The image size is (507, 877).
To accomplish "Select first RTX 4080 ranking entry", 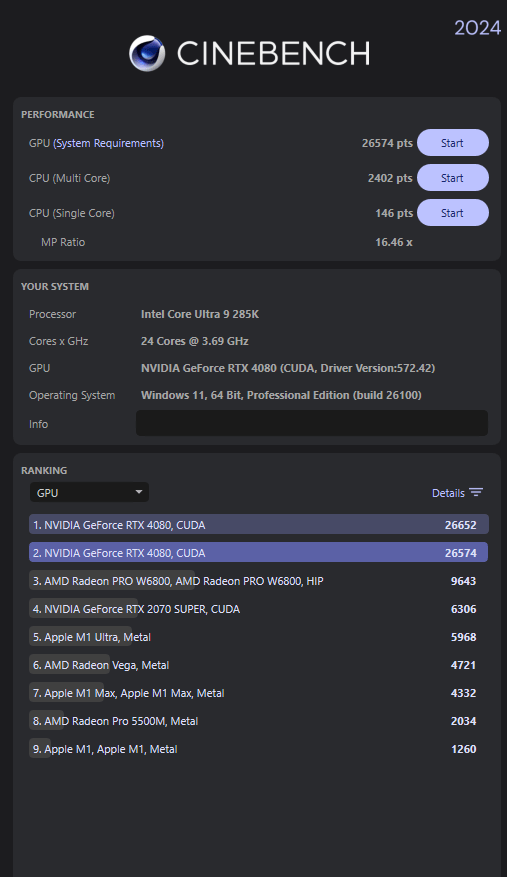I will [259, 525].
